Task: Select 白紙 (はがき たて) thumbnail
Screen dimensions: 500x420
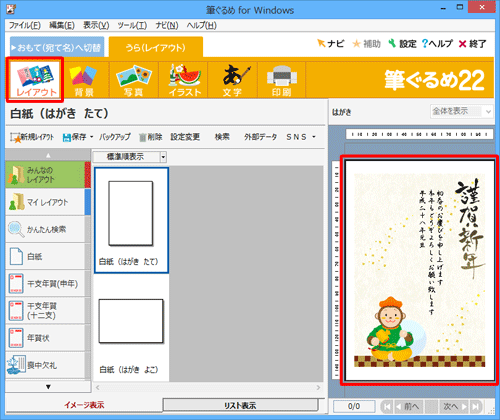Action: (131, 220)
